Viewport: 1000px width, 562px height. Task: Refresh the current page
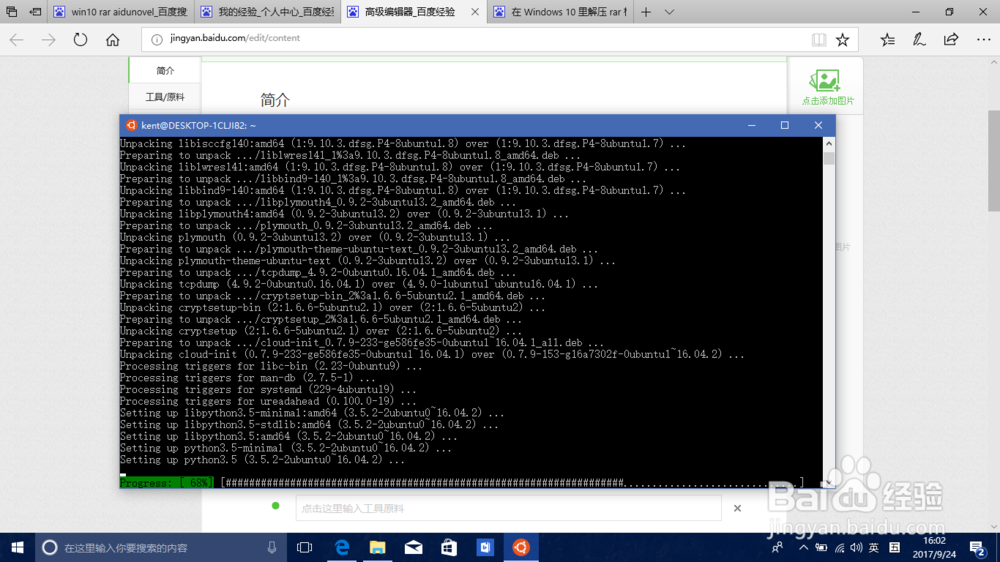pyautogui.click(x=80, y=40)
